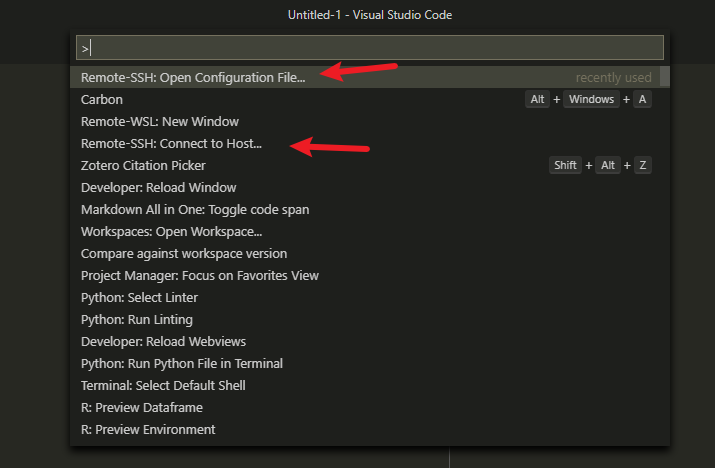Open Zotero Citation Picker

click(369, 165)
